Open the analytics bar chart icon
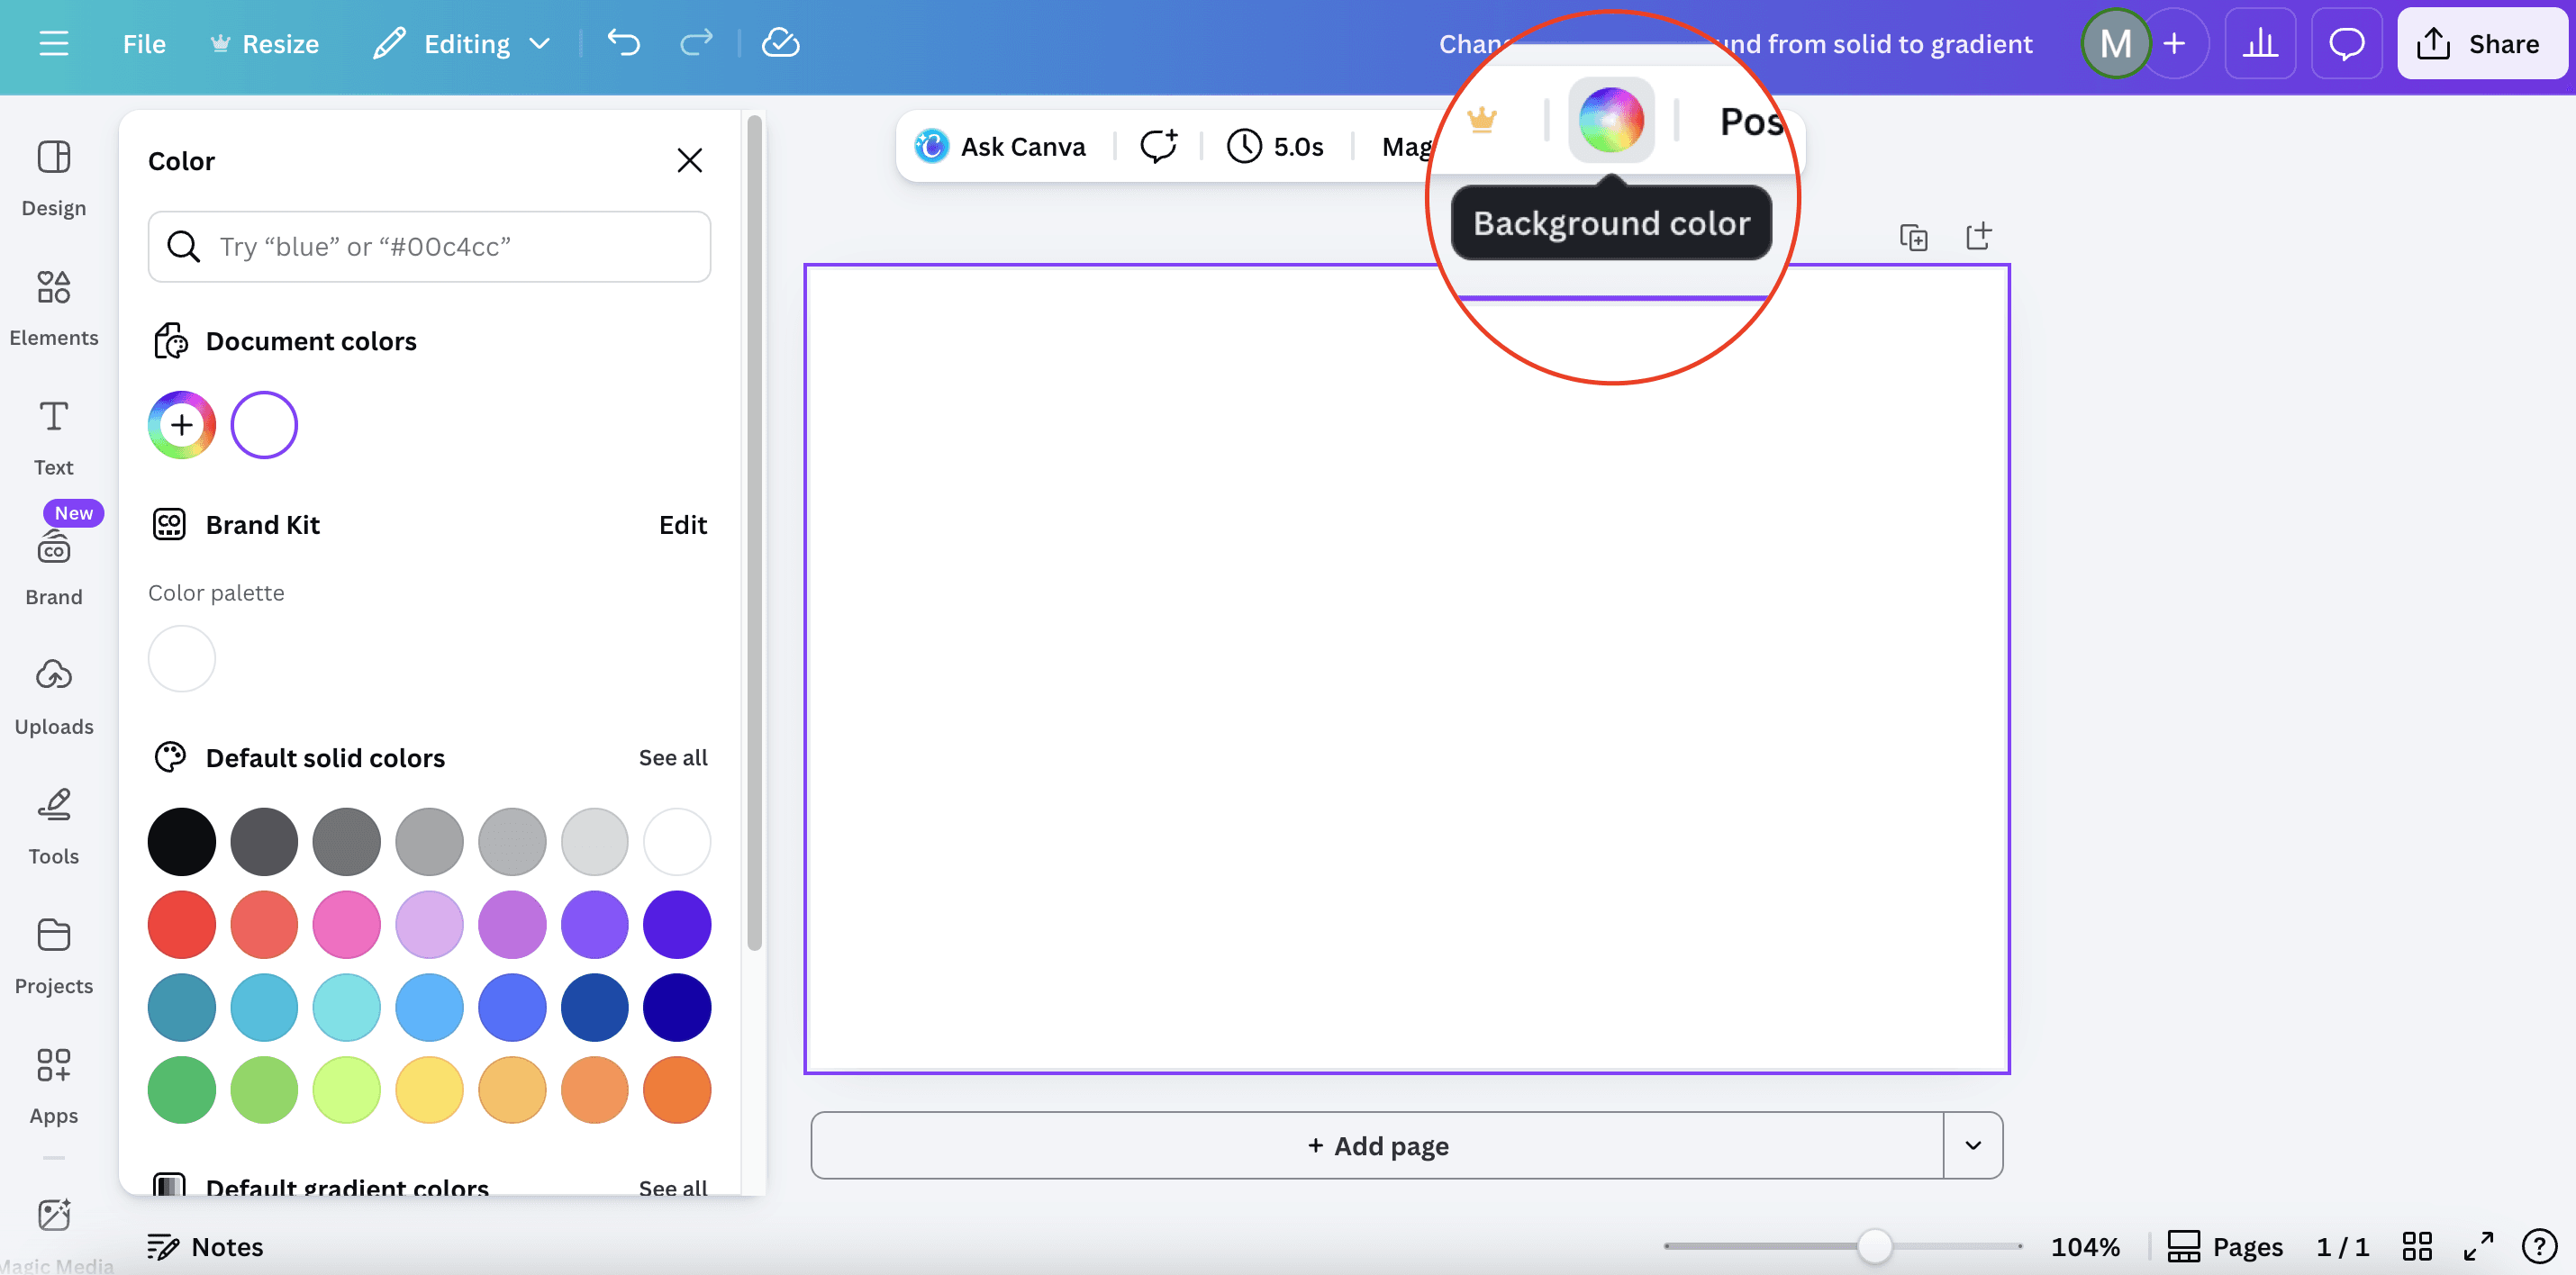2576x1275 pixels. [x=2259, y=43]
